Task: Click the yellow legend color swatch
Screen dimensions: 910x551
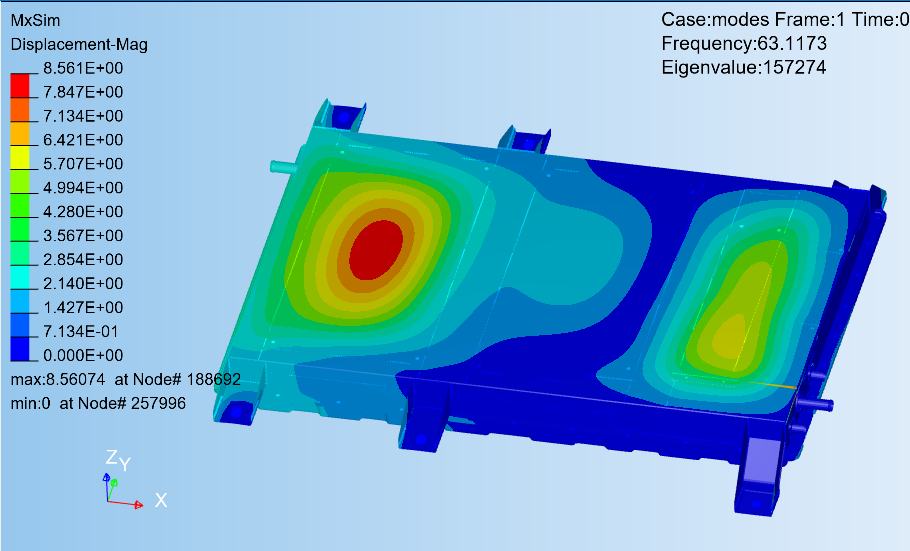Action: [x=20, y=158]
